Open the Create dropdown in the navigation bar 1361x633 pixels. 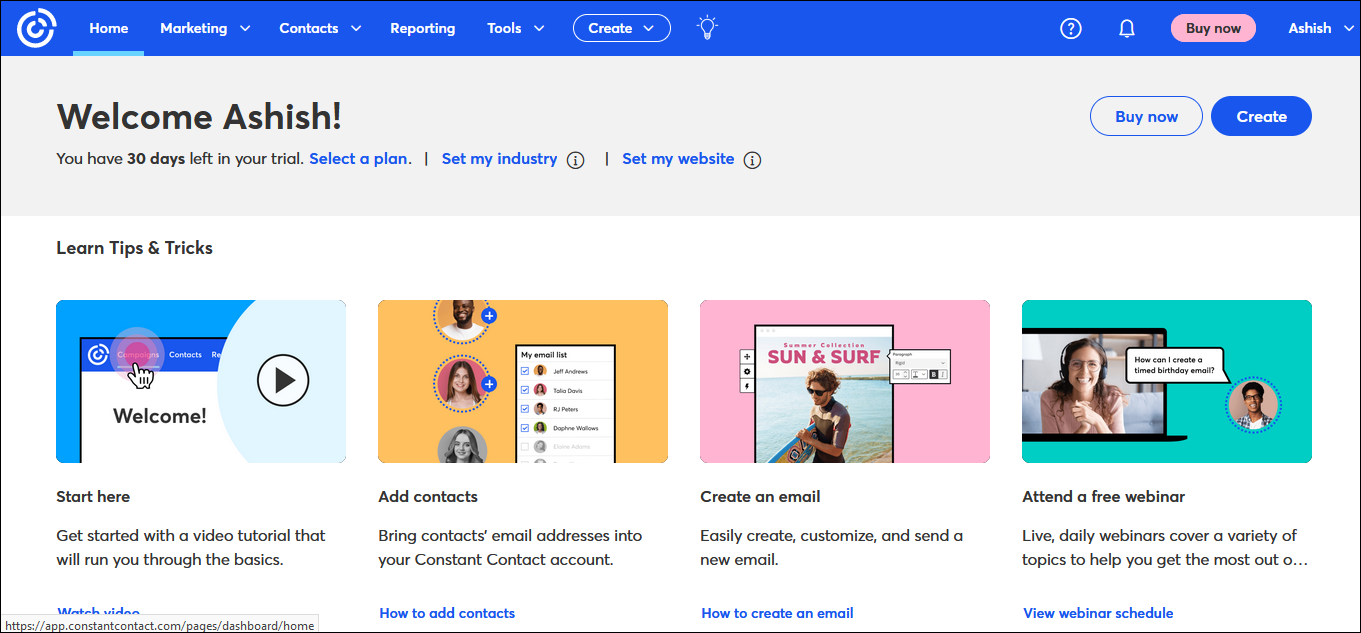(x=622, y=28)
